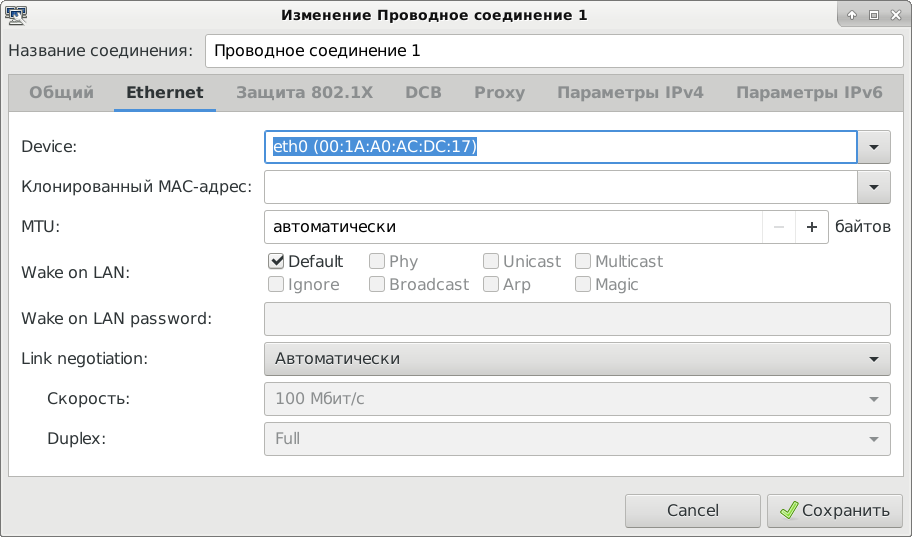Enable the Broadcast Wake on LAN checkbox
The image size is (912, 537).
click(377, 284)
